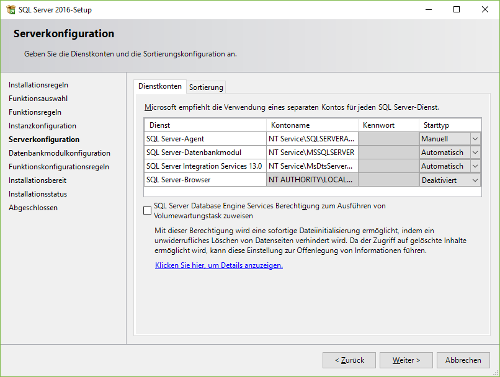Select account name NT Service\MSSQLSERVER
500x377 pixels.
(x=312, y=152)
